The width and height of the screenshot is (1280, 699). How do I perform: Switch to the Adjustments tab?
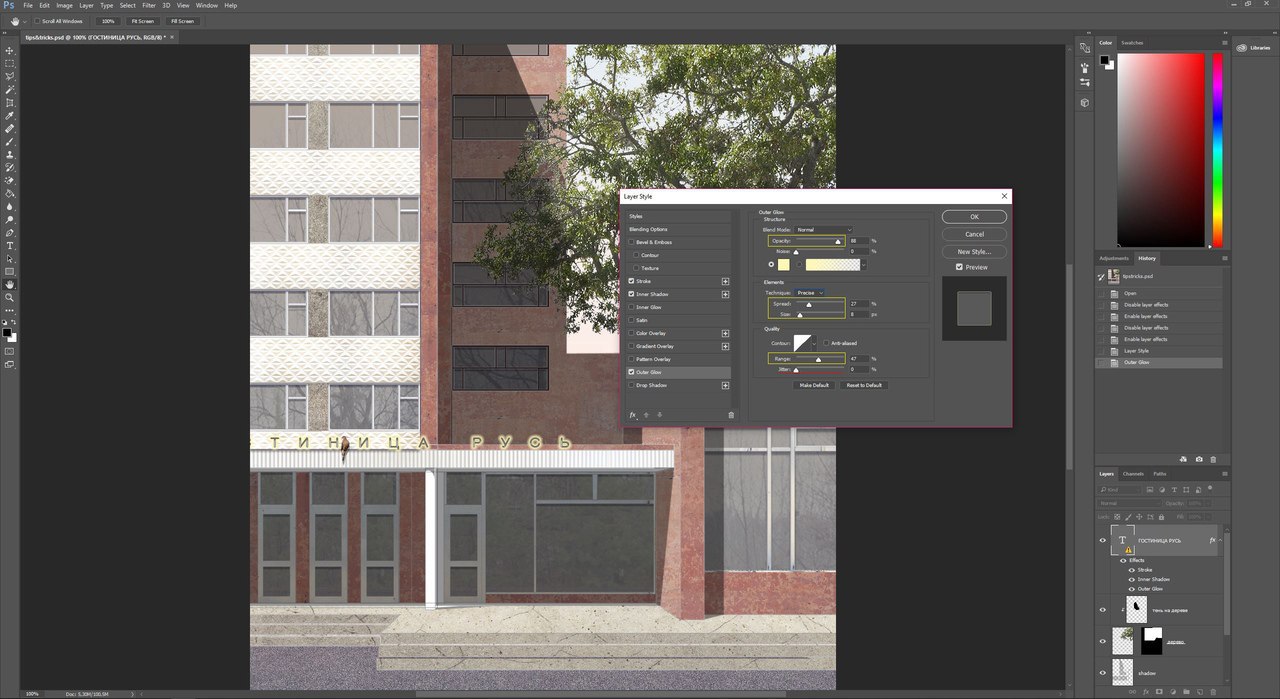(1114, 258)
